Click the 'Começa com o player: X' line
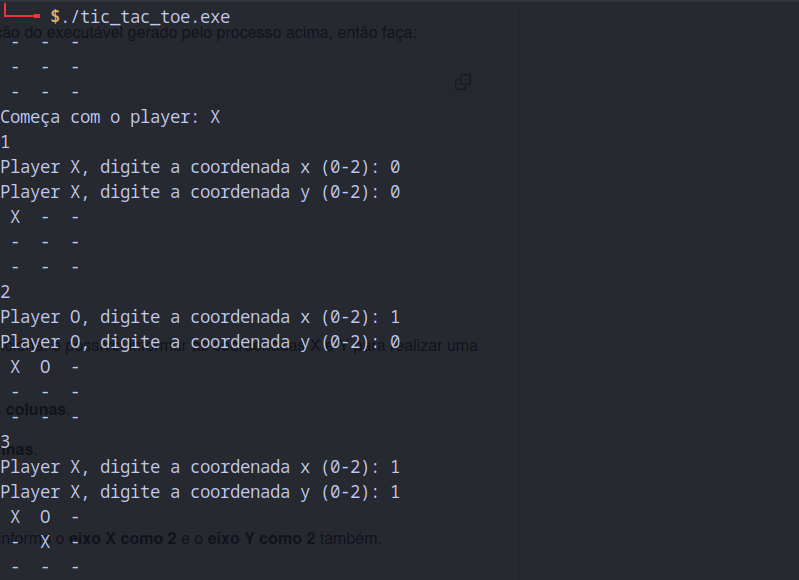Screen dimensions: 799x580 (x=110, y=117)
